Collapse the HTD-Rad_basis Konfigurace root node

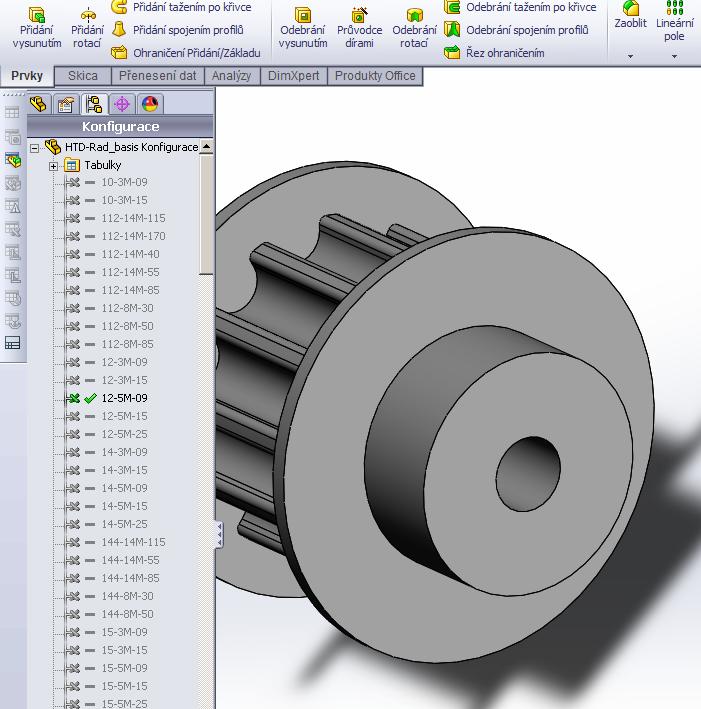(35, 147)
